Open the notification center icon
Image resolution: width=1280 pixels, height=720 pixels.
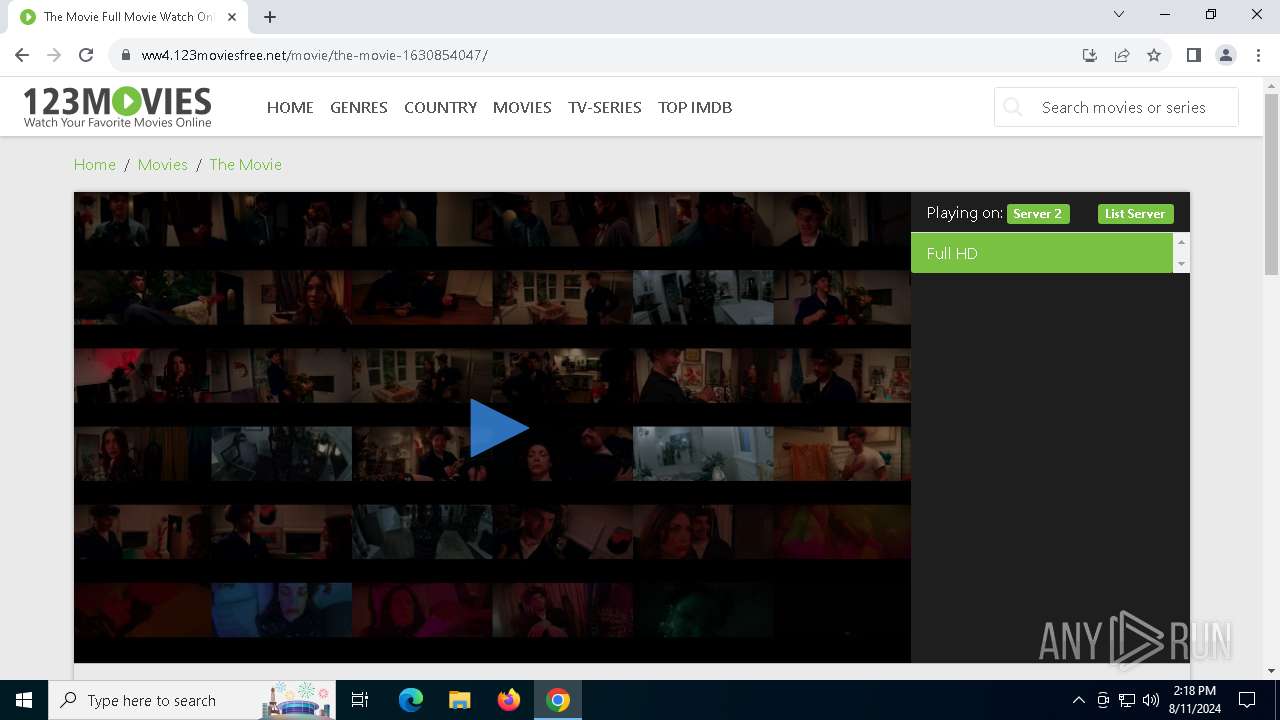tap(1247, 700)
